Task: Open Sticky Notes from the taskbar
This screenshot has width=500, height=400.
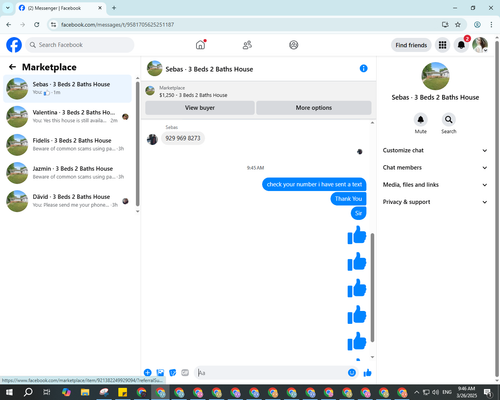Action: coord(123,392)
